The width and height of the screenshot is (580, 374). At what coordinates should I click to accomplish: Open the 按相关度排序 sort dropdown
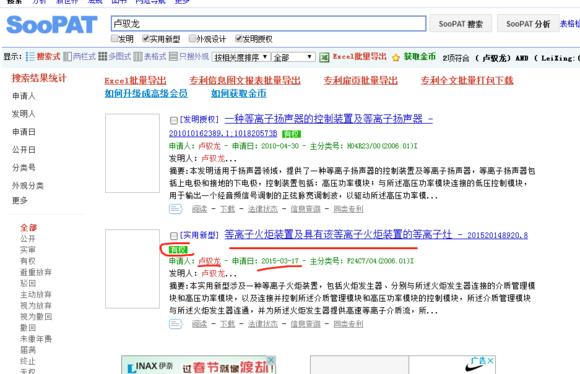point(240,57)
